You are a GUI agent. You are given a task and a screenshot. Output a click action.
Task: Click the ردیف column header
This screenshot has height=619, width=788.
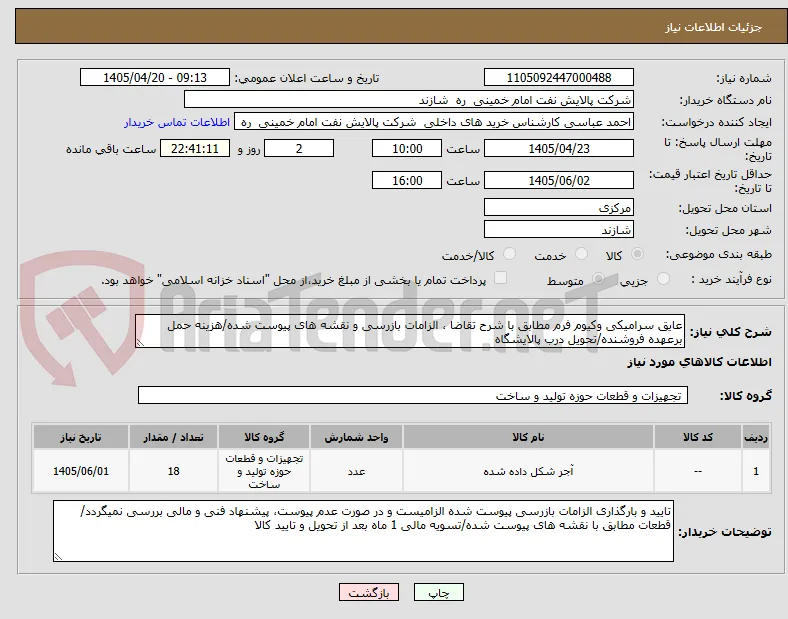coord(756,437)
